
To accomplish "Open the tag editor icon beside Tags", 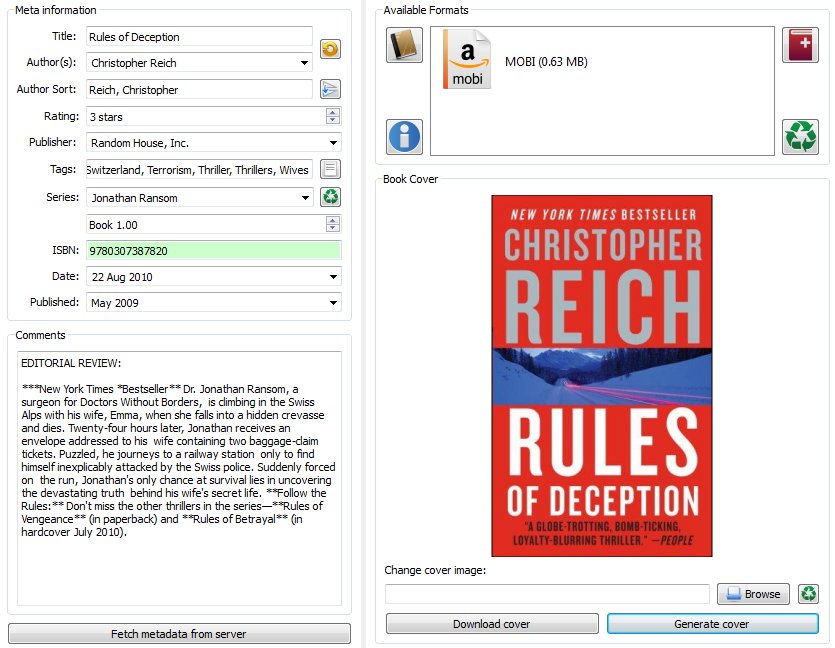I will [330, 169].
